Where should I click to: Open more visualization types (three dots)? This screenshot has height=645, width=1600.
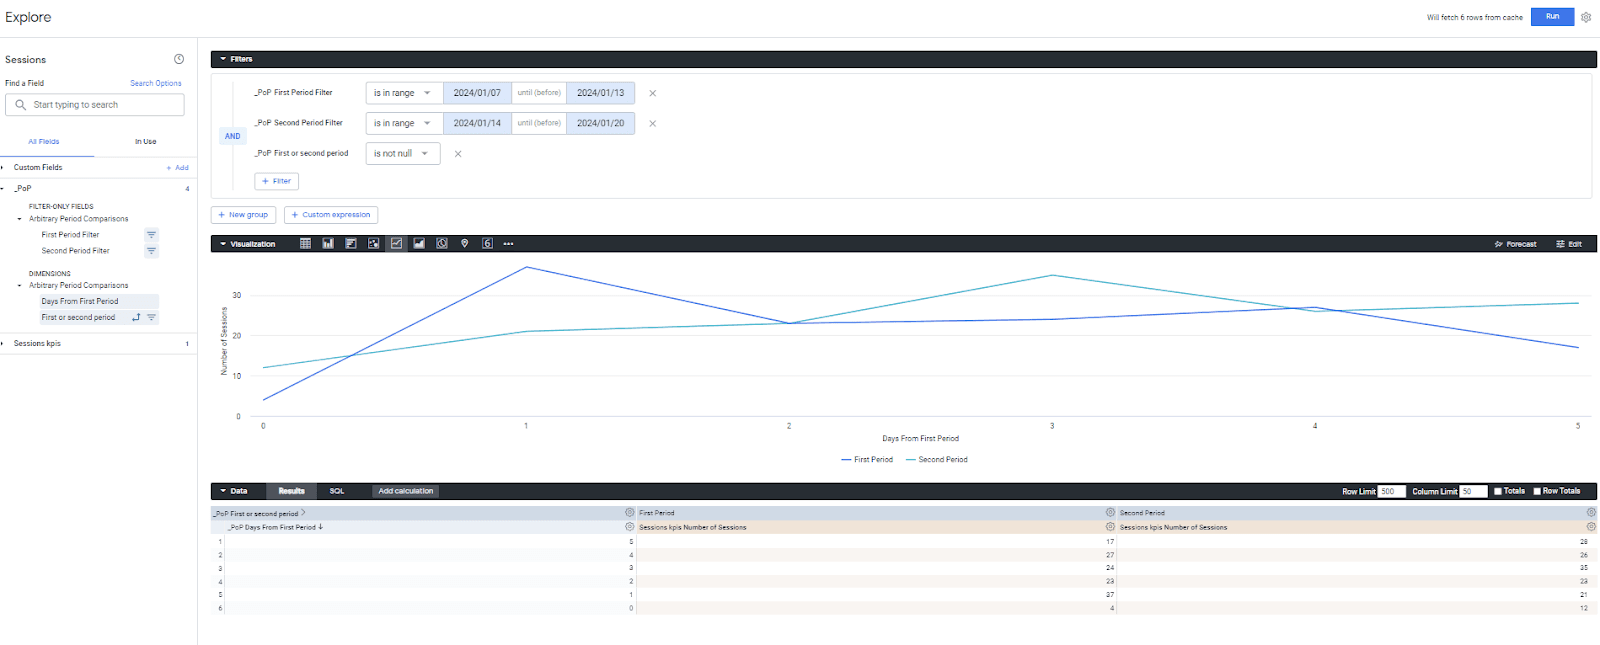(x=508, y=244)
